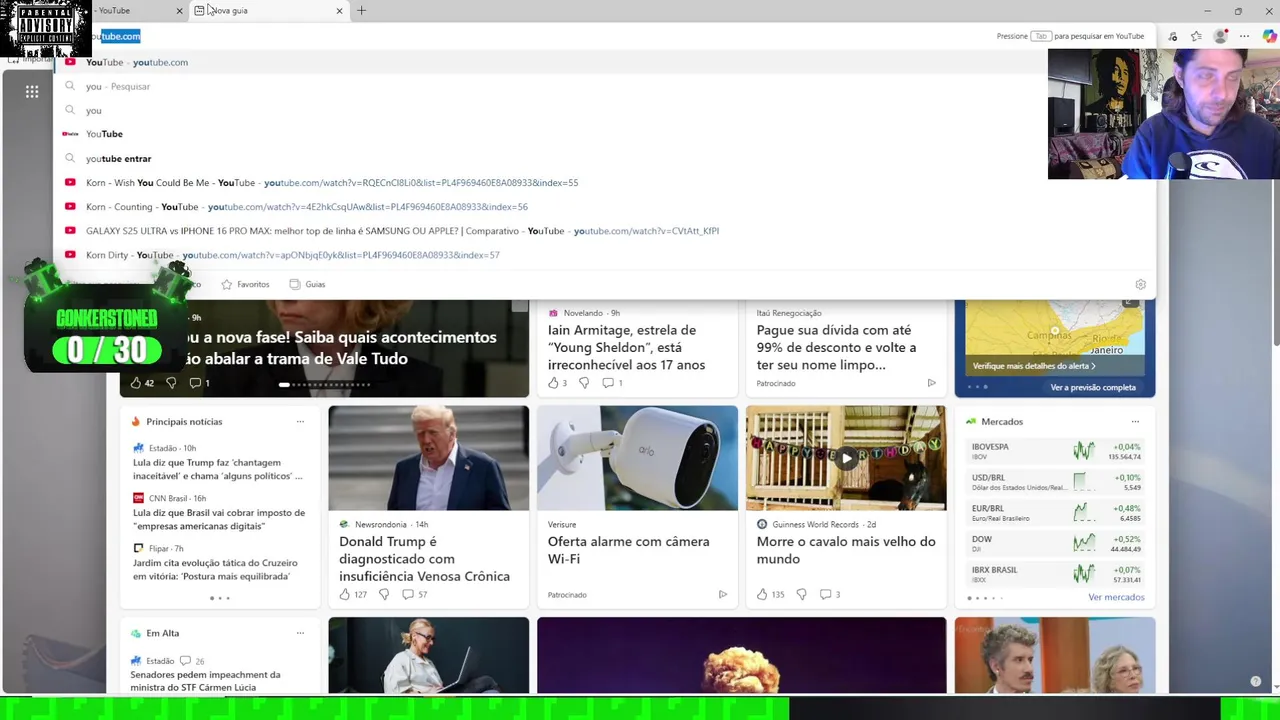Open the Korn Dirty history suggestion
Image resolution: width=1280 pixels, height=720 pixels.
click(604, 255)
